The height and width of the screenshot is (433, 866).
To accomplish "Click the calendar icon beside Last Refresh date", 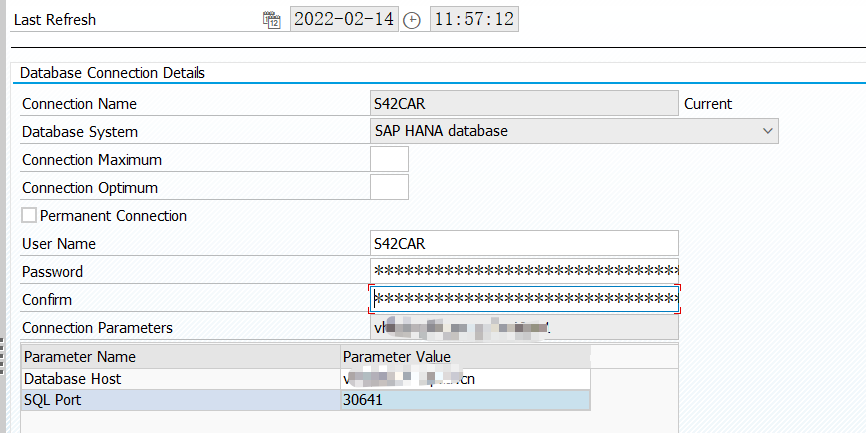I will (x=271, y=20).
